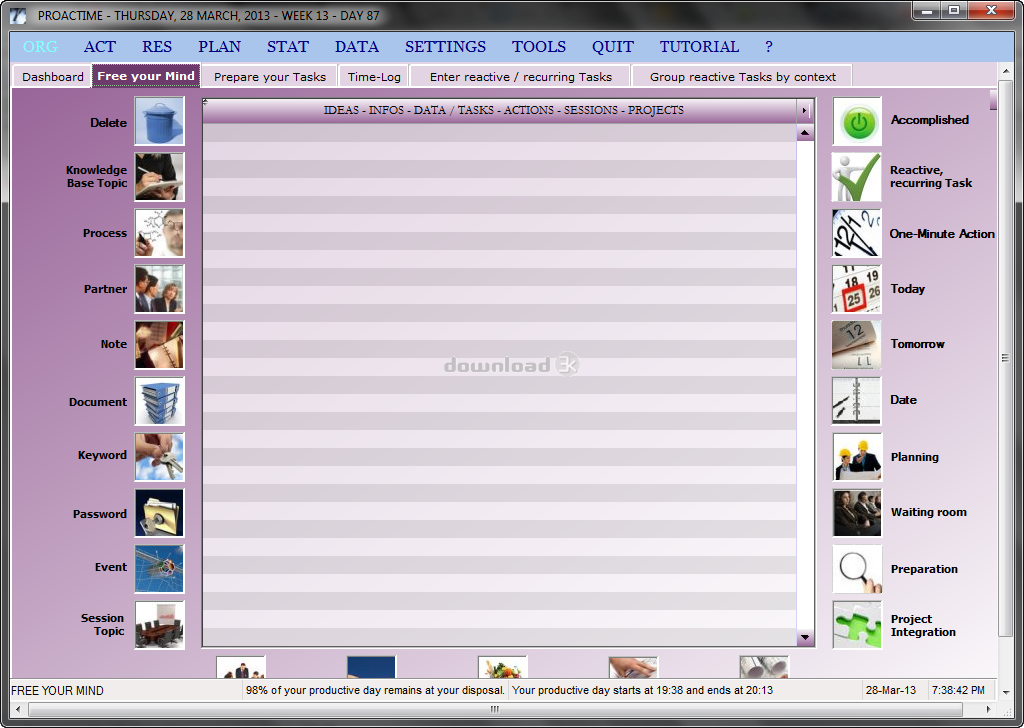Viewport: 1024px width, 728px height.
Task: Open the Preparation magnifying glass icon
Action: 857,569
